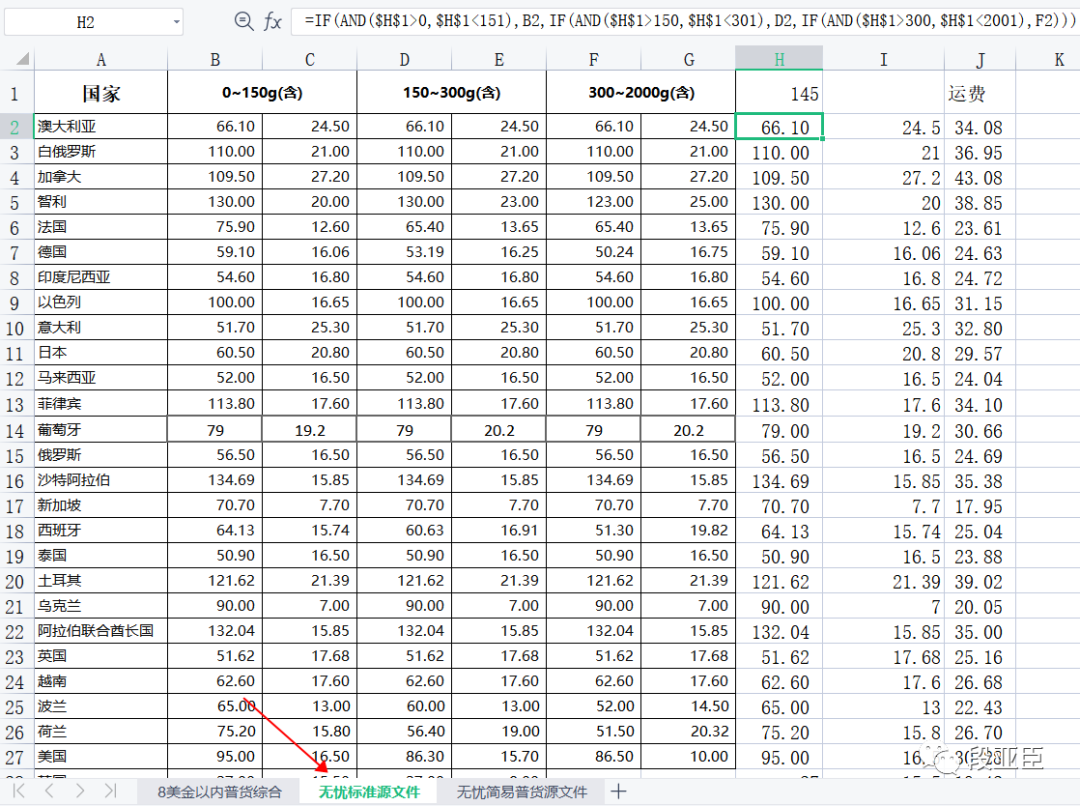Select column A header
The image size is (1080, 806).
101,59
